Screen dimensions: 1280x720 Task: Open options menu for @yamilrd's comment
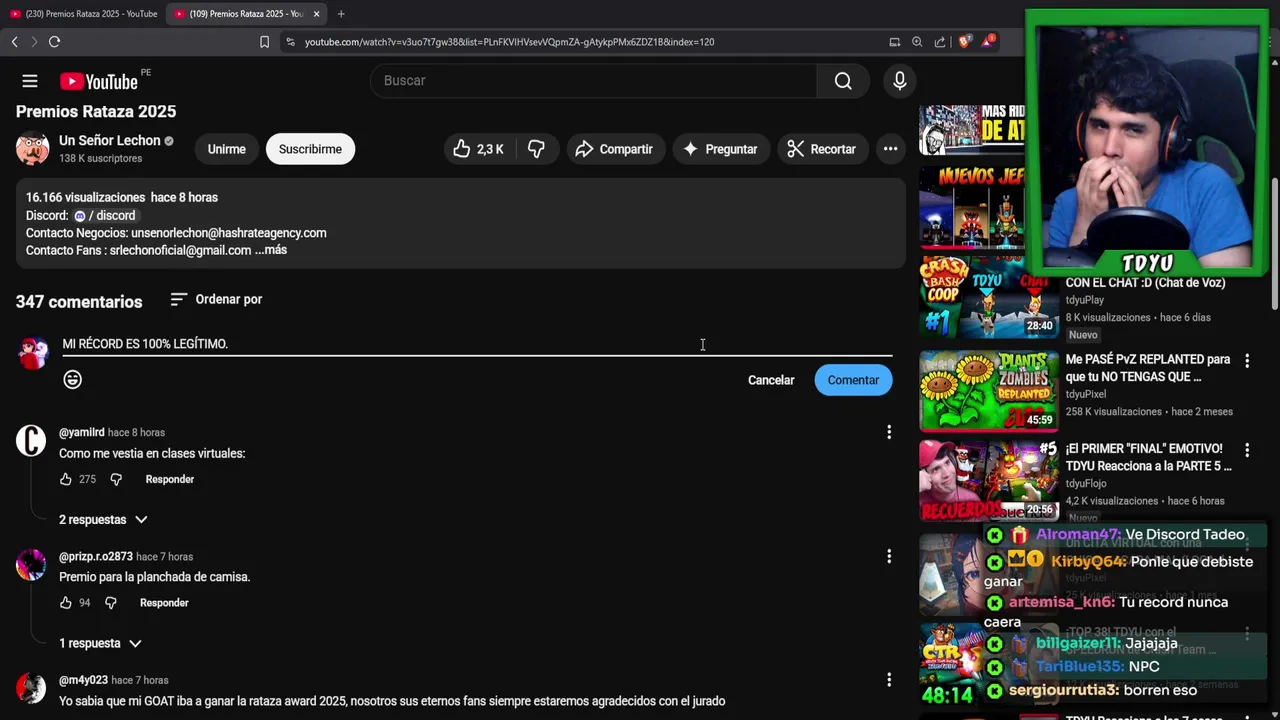(889, 432)
